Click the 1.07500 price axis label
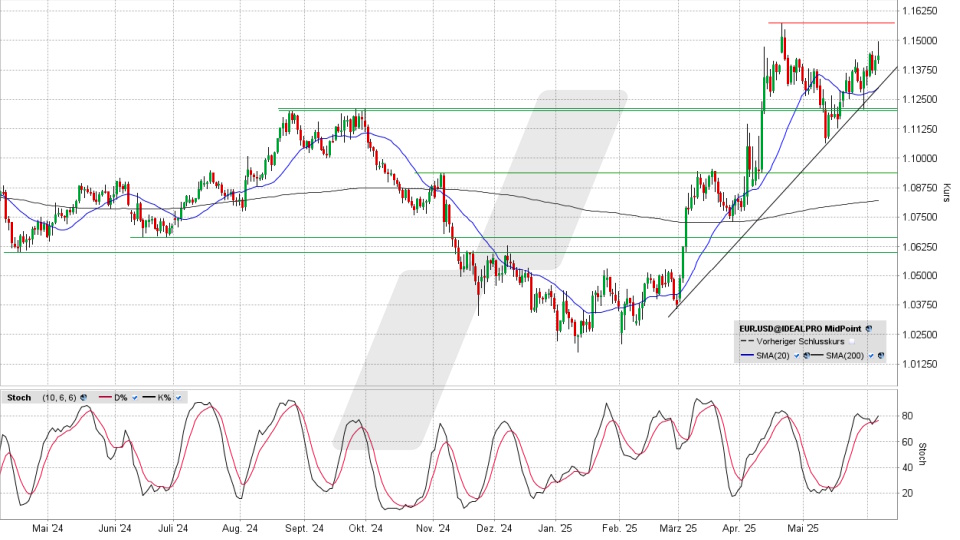The width and height of the screenshot is (960, 540). (921, 217)
